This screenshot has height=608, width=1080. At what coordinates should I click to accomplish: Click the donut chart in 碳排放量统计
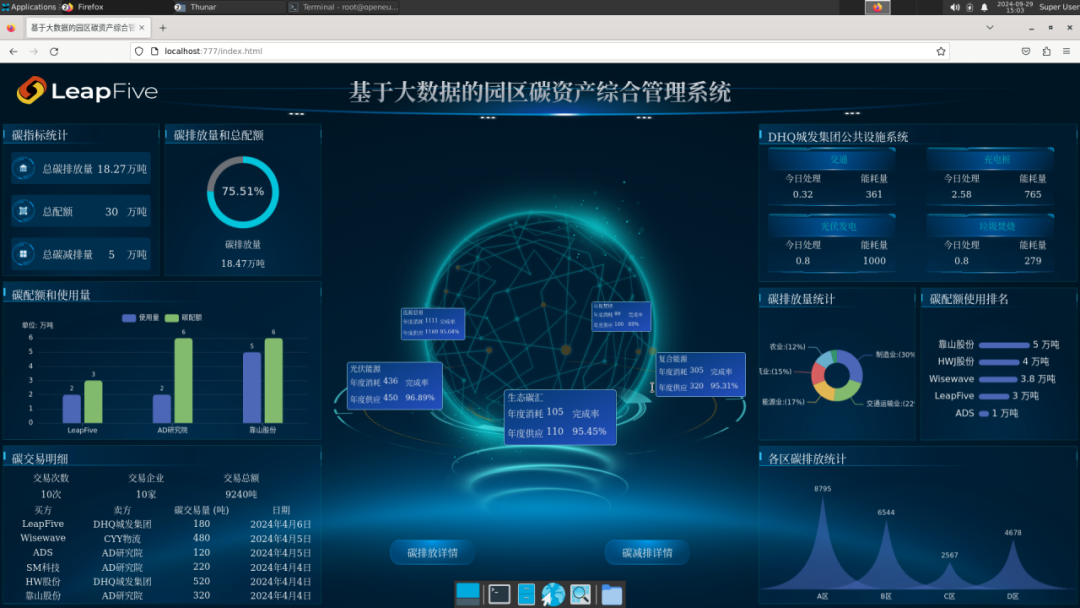[837, 375]
